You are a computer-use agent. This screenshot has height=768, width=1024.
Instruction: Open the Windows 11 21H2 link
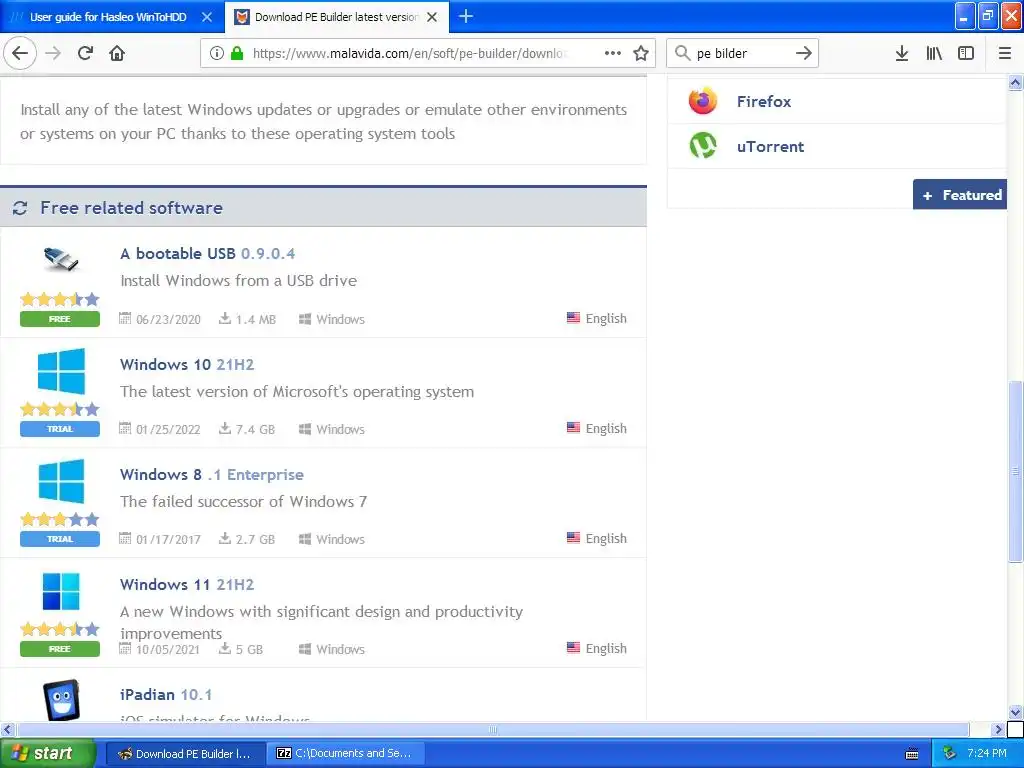[187, 584]
